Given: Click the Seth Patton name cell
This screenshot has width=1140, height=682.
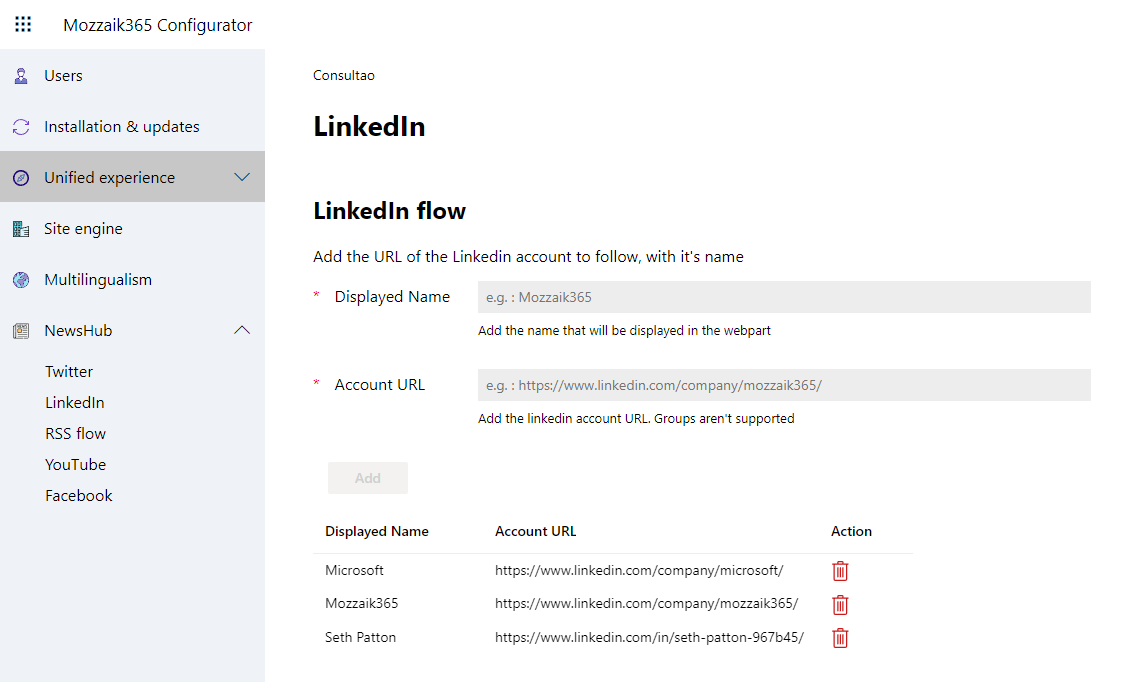Looking at the screenshot, I should click(361, 638).
